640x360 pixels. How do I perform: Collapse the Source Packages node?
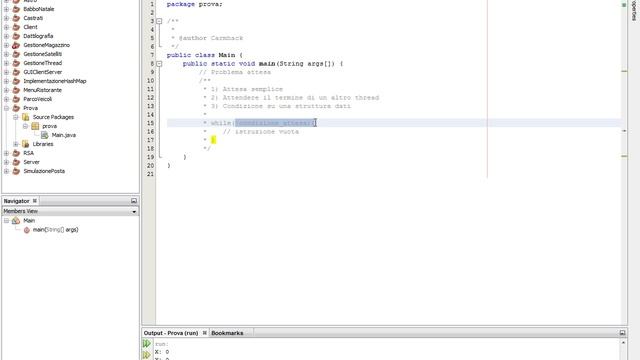16,117
